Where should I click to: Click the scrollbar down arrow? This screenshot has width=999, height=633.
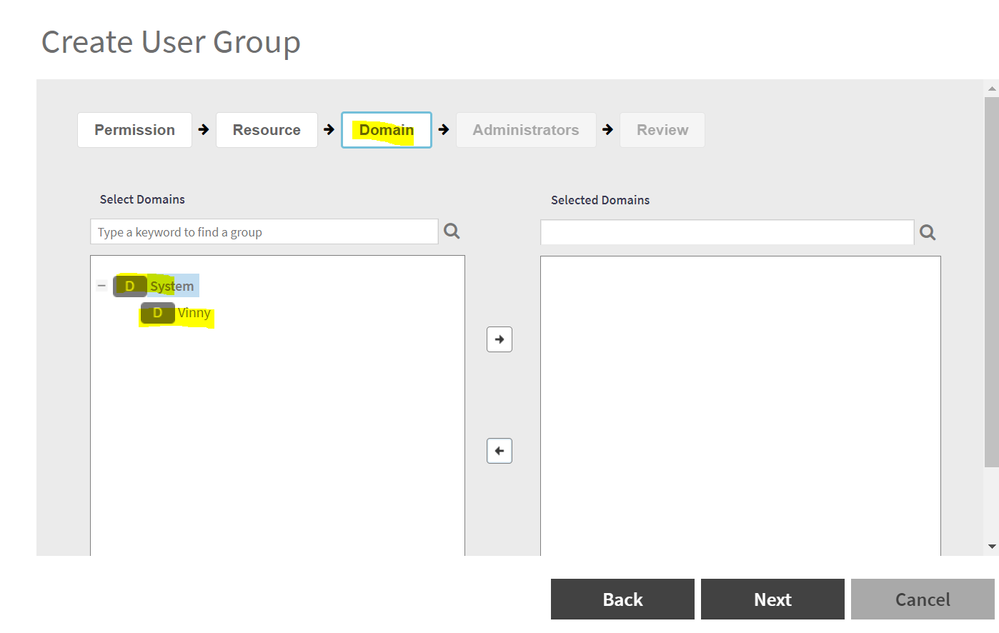coord(991,546)
